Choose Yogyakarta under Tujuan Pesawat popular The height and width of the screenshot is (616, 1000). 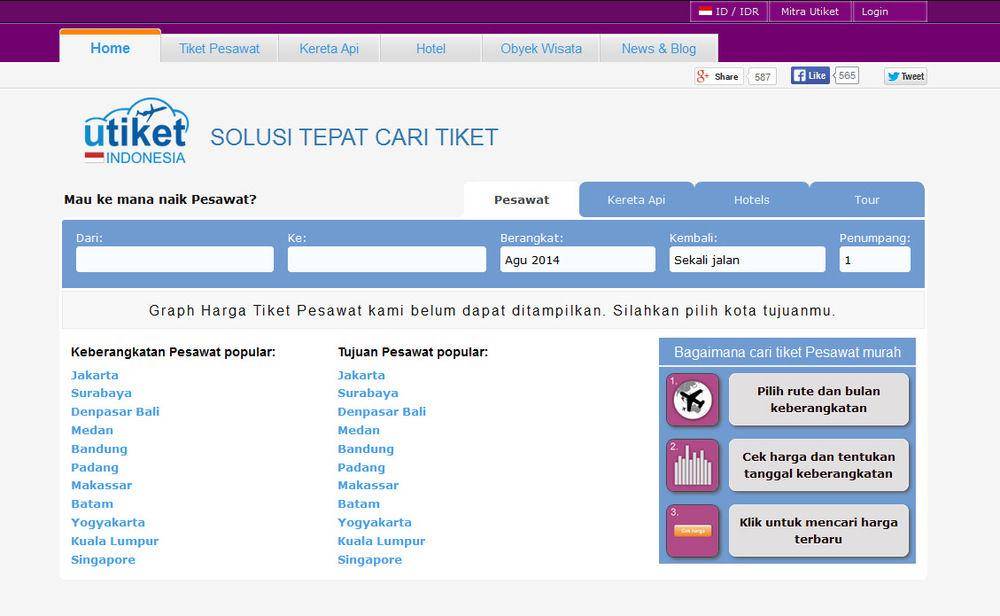tap(374, 522)
